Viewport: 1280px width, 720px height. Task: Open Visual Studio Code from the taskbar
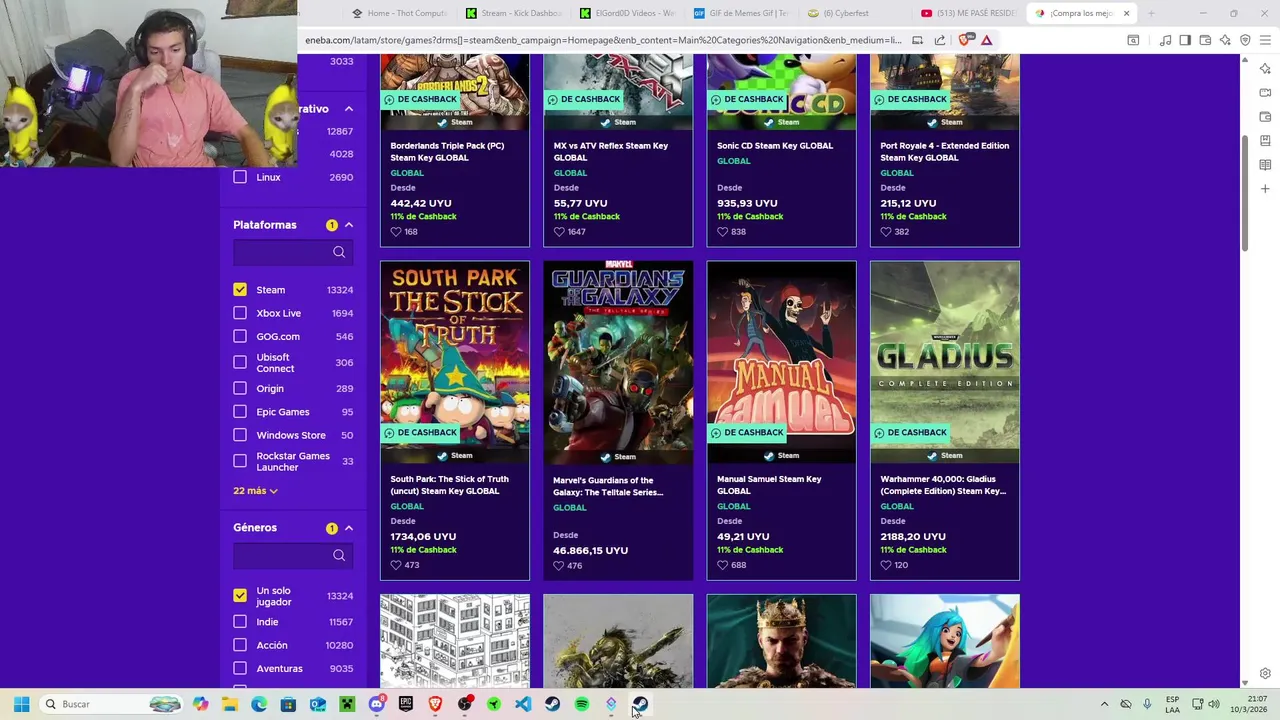[x=523, y=704]
